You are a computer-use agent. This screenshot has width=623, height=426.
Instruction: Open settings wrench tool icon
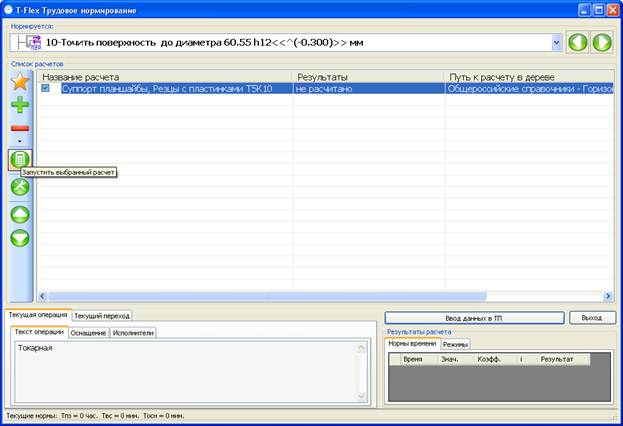20,187
